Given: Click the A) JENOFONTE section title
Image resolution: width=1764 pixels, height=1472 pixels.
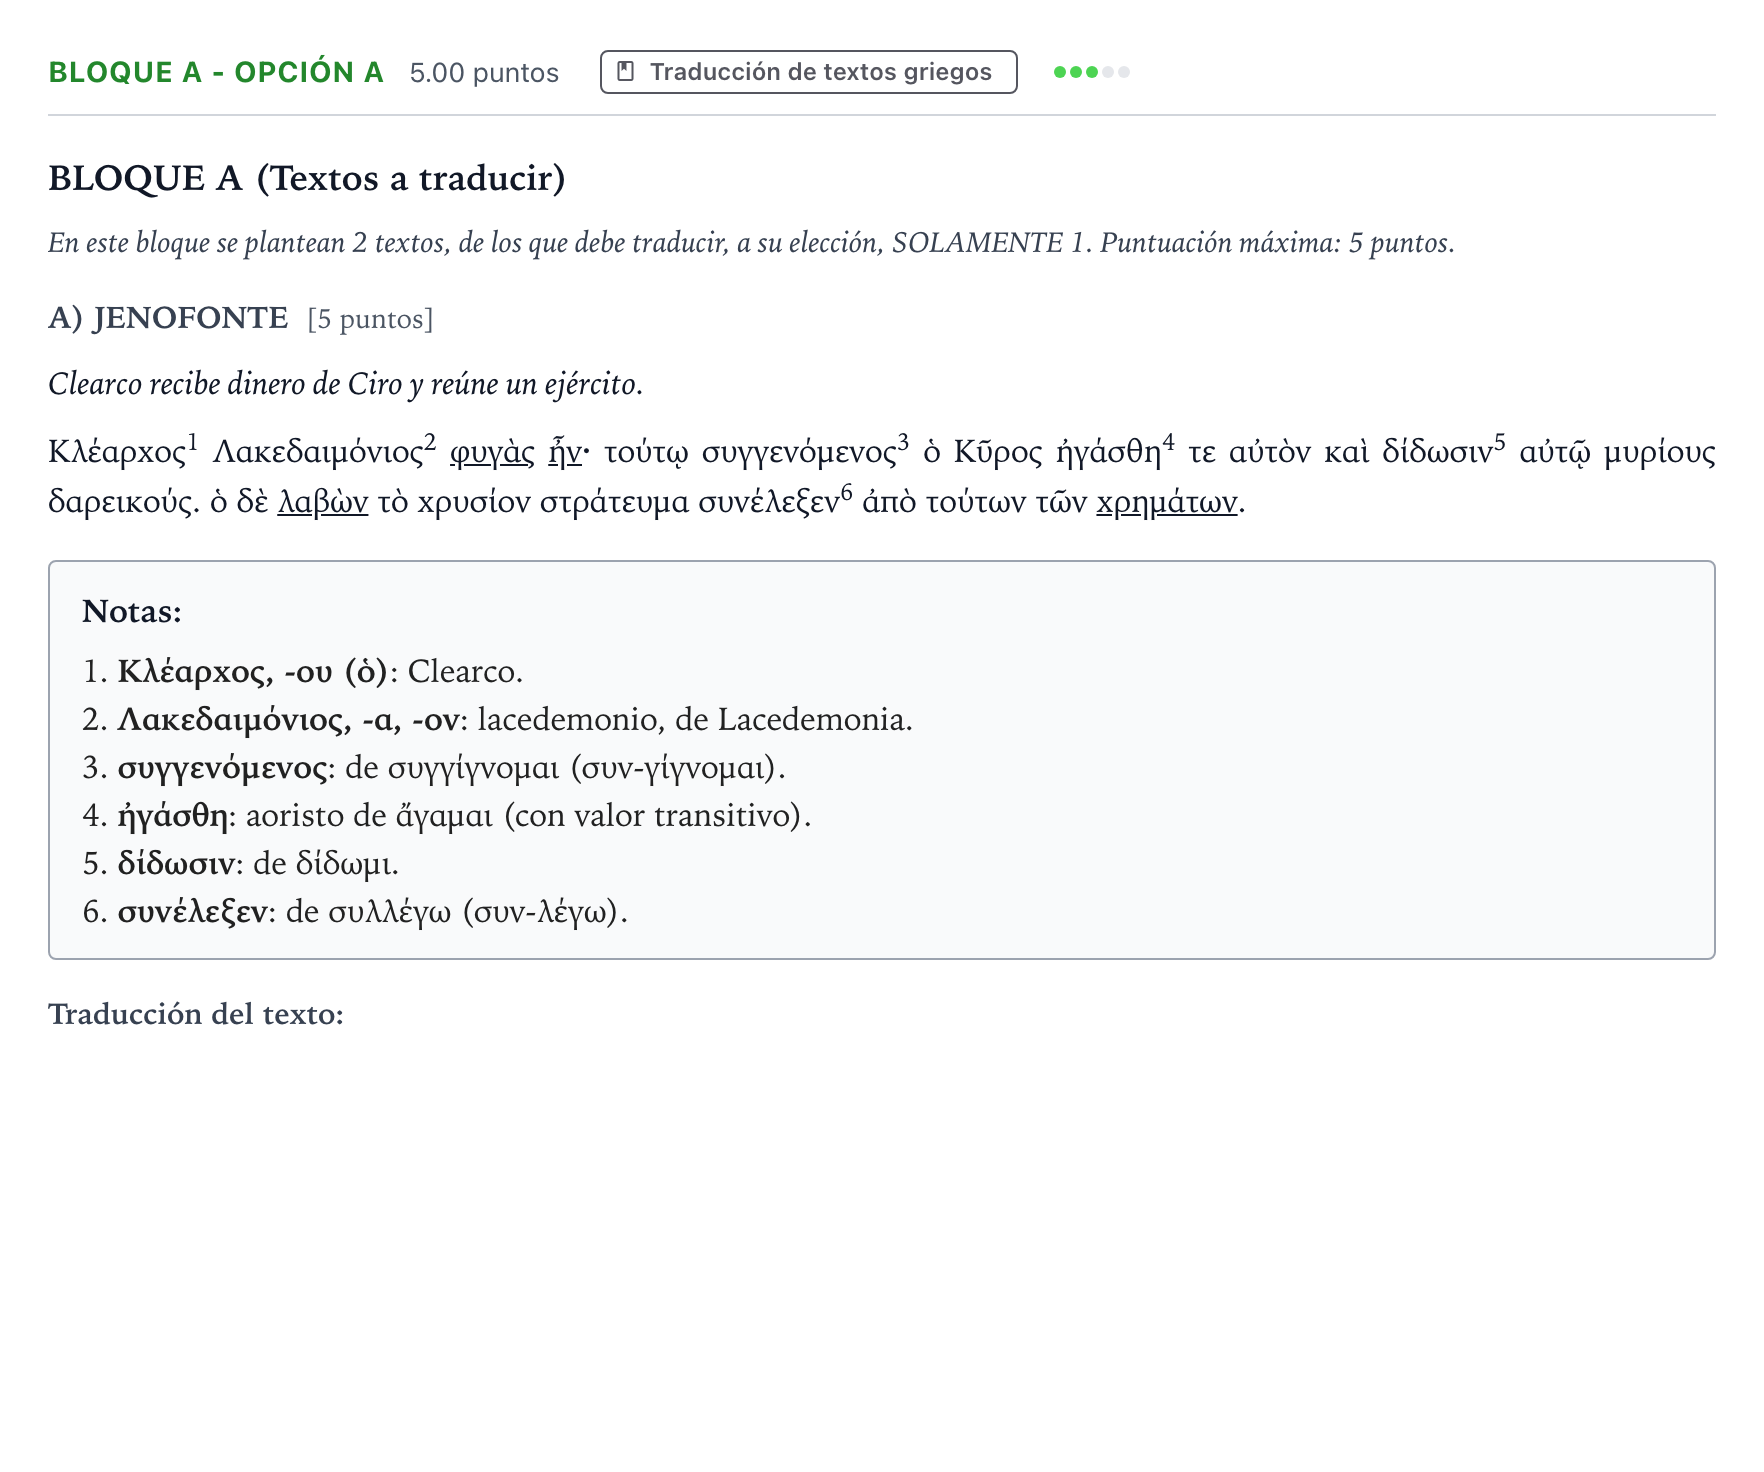Looking at the screenshot, I should tap(168, 318).
